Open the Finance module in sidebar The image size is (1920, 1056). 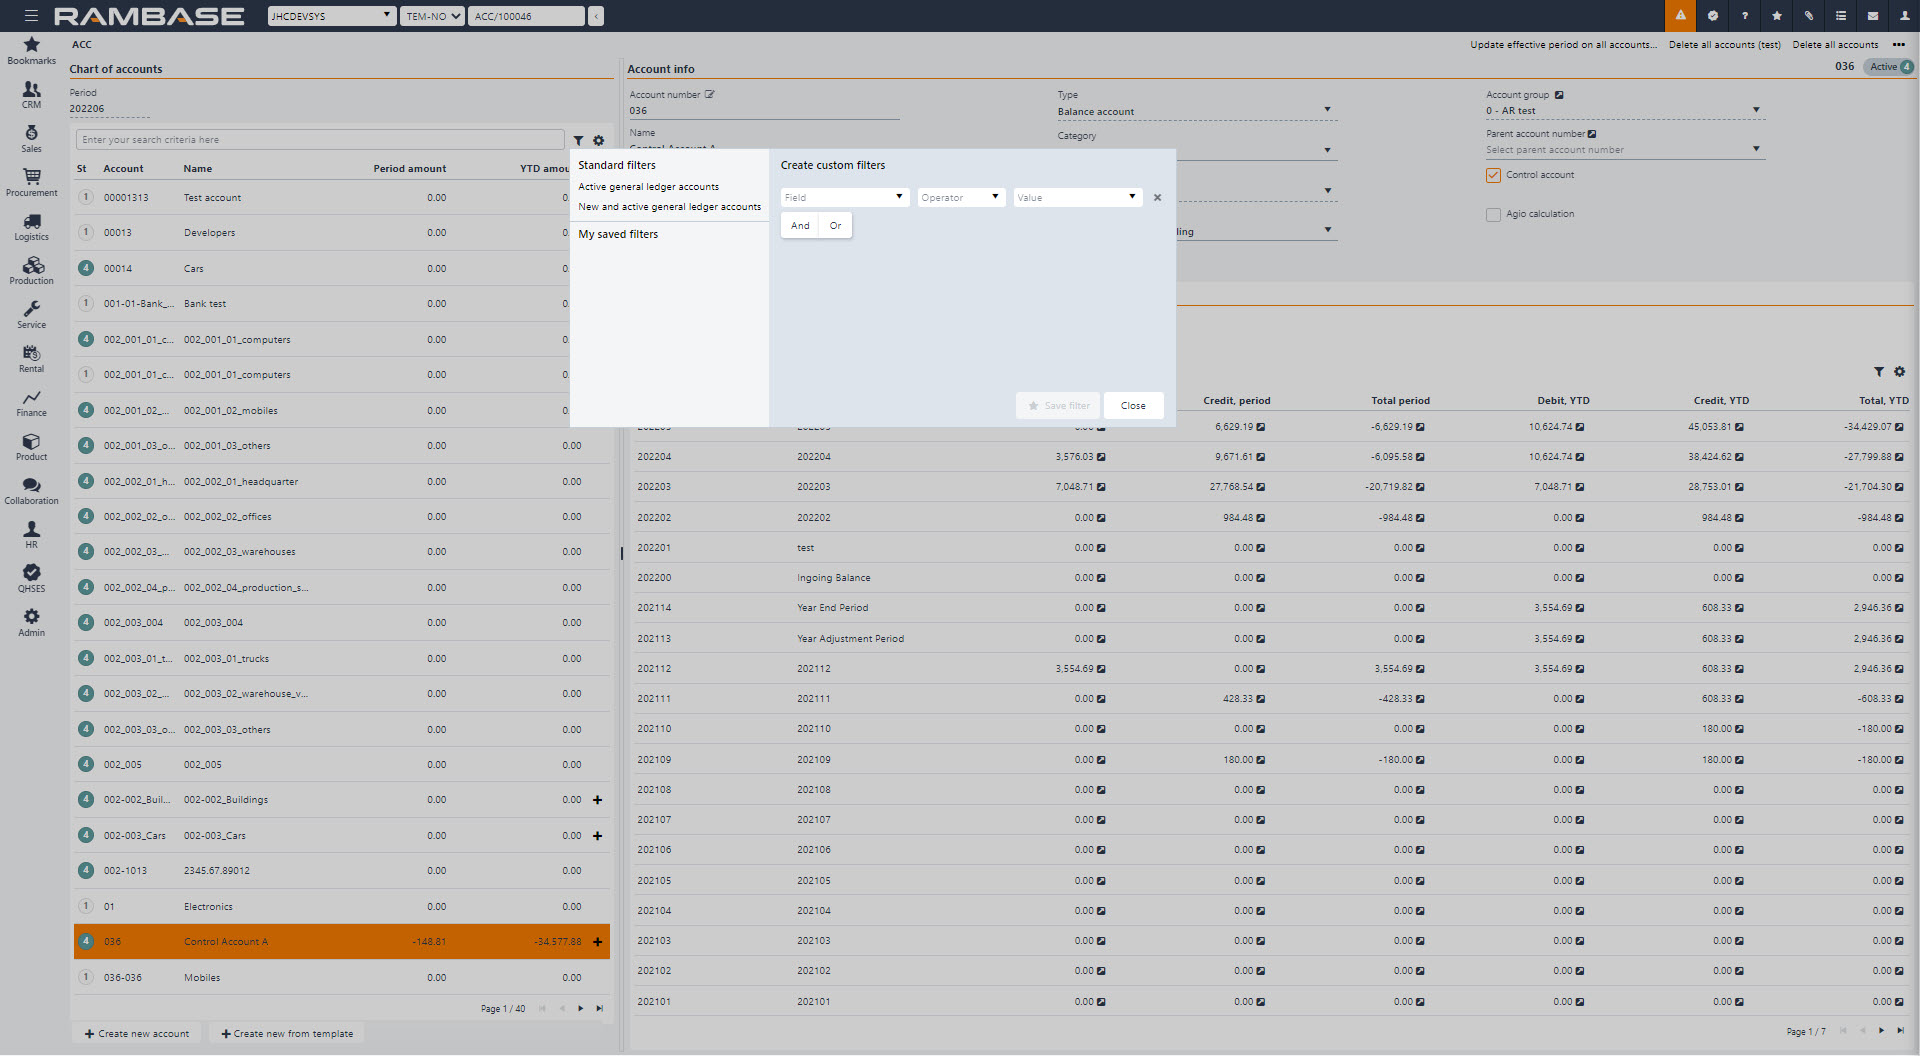point(31,402)
